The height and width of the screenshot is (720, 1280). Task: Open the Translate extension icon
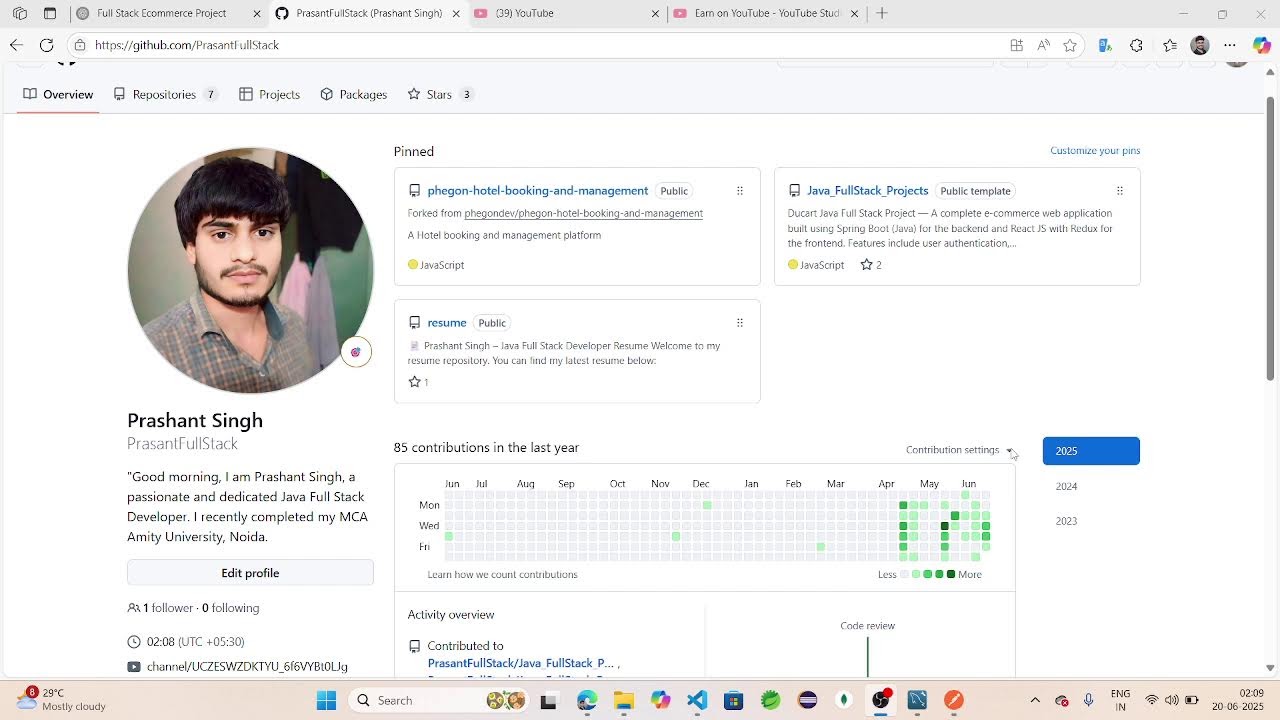[x=1105, y=45]
